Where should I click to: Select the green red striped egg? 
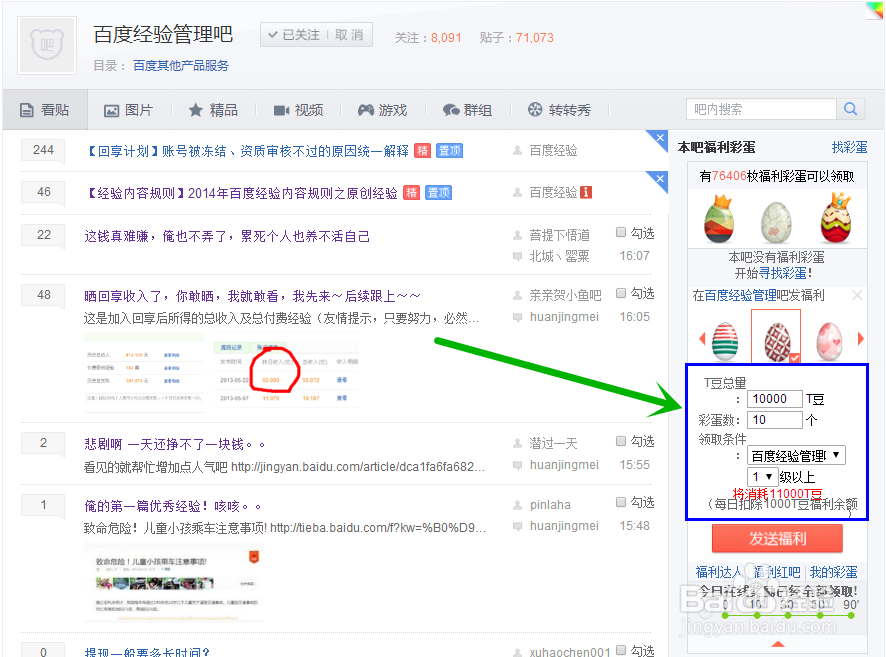[x=725, y=341]
